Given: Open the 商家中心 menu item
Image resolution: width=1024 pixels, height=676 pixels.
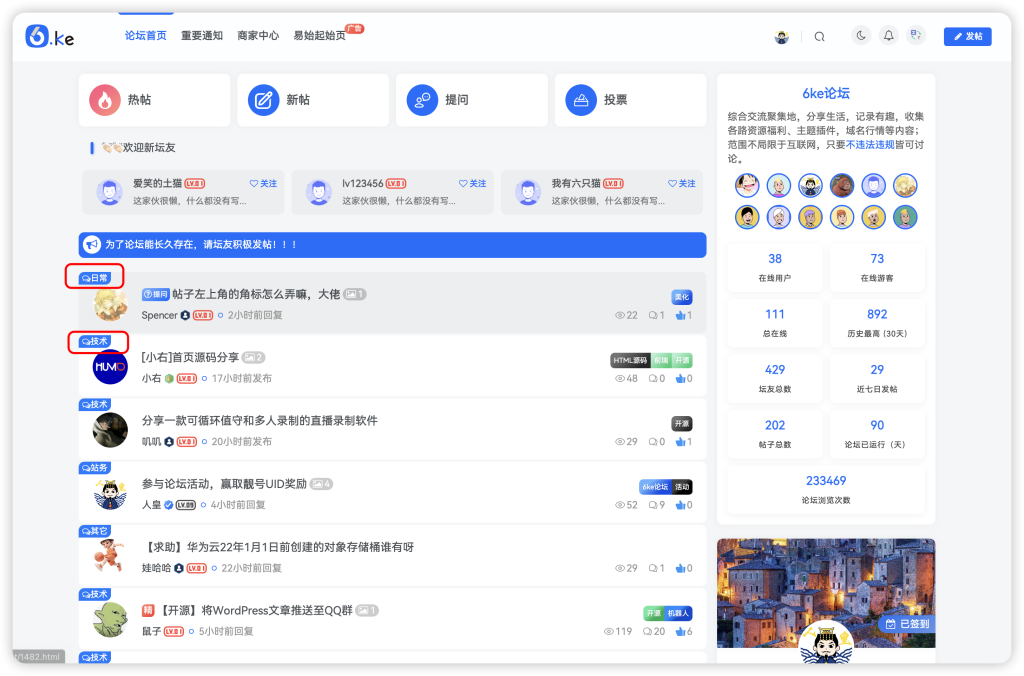Looking at the screenshot, I should [257, 35].
